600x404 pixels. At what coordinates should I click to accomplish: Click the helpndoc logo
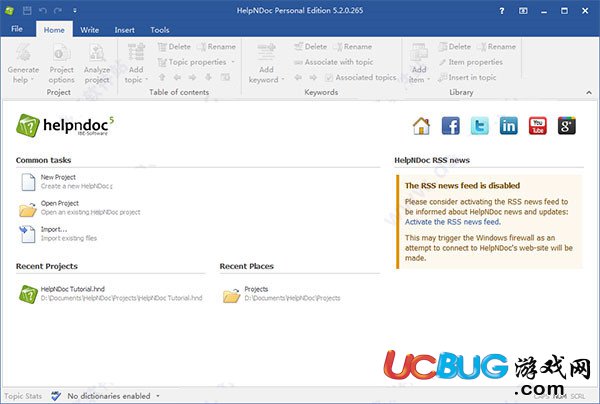(65, 125)
